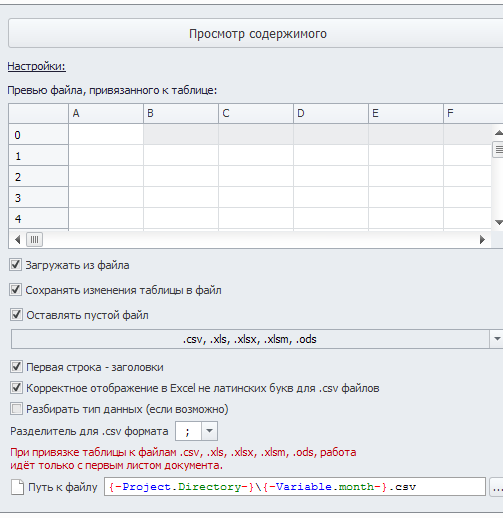
Task: Select column A header in preview table
Action: click(x=106, y=113)
